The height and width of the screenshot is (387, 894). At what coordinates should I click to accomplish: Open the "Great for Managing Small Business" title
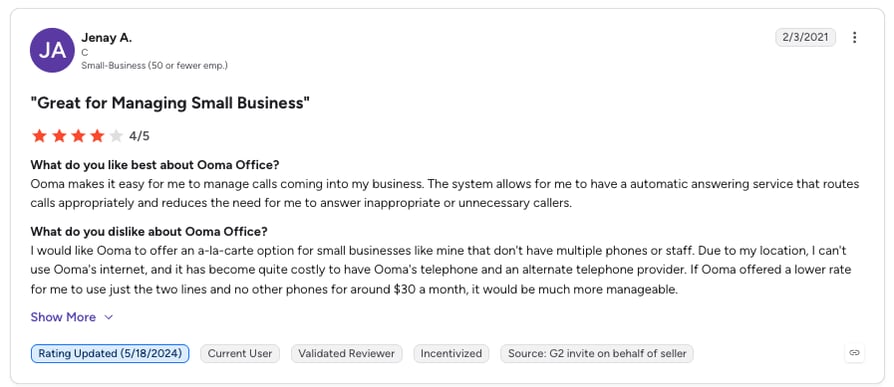(x=170, y=103)
